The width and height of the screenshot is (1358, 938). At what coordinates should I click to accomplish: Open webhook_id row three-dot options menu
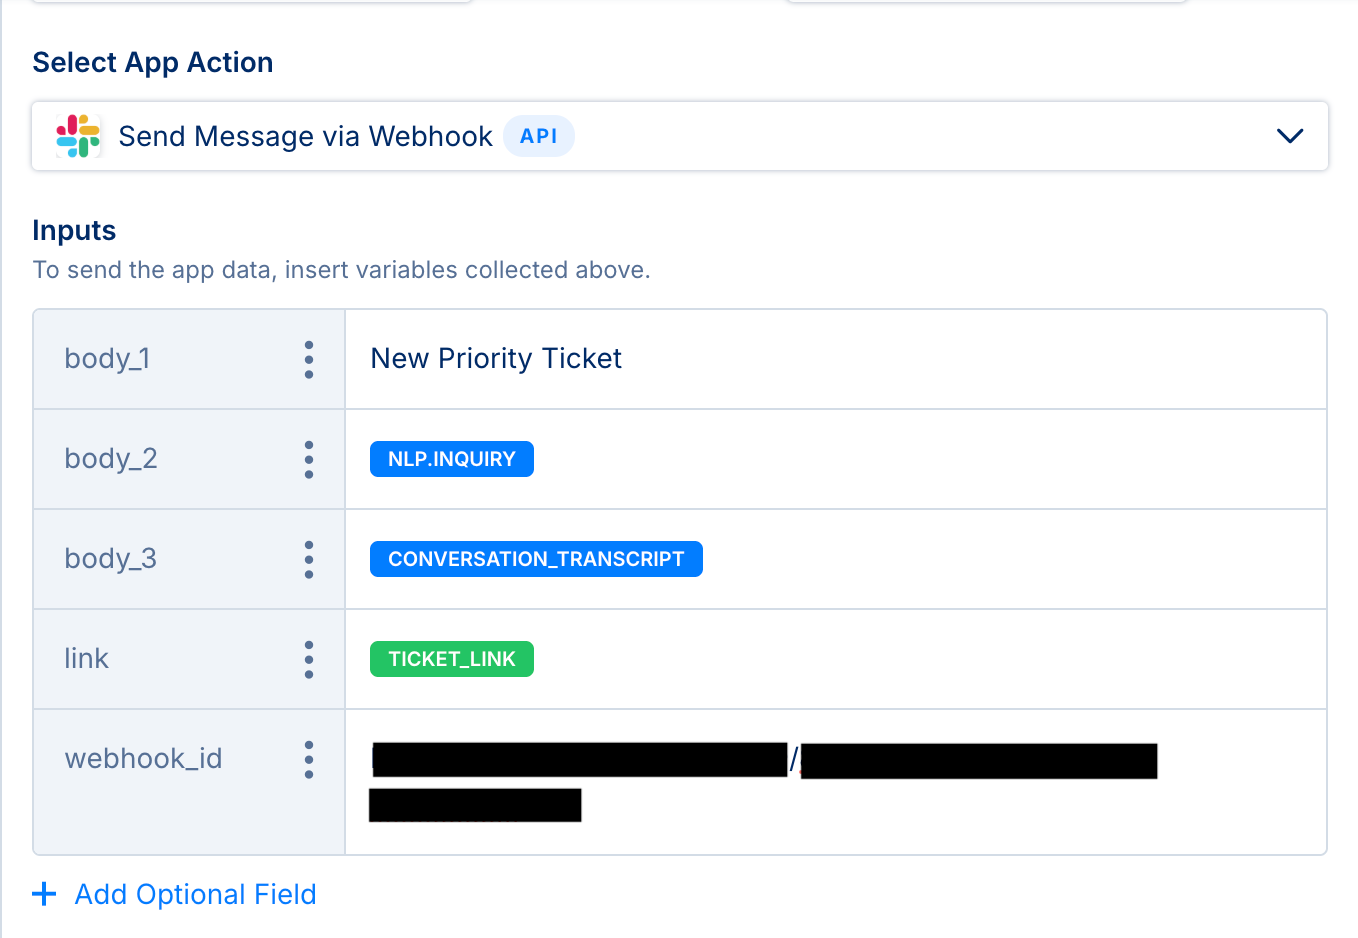tap(309, 759)
